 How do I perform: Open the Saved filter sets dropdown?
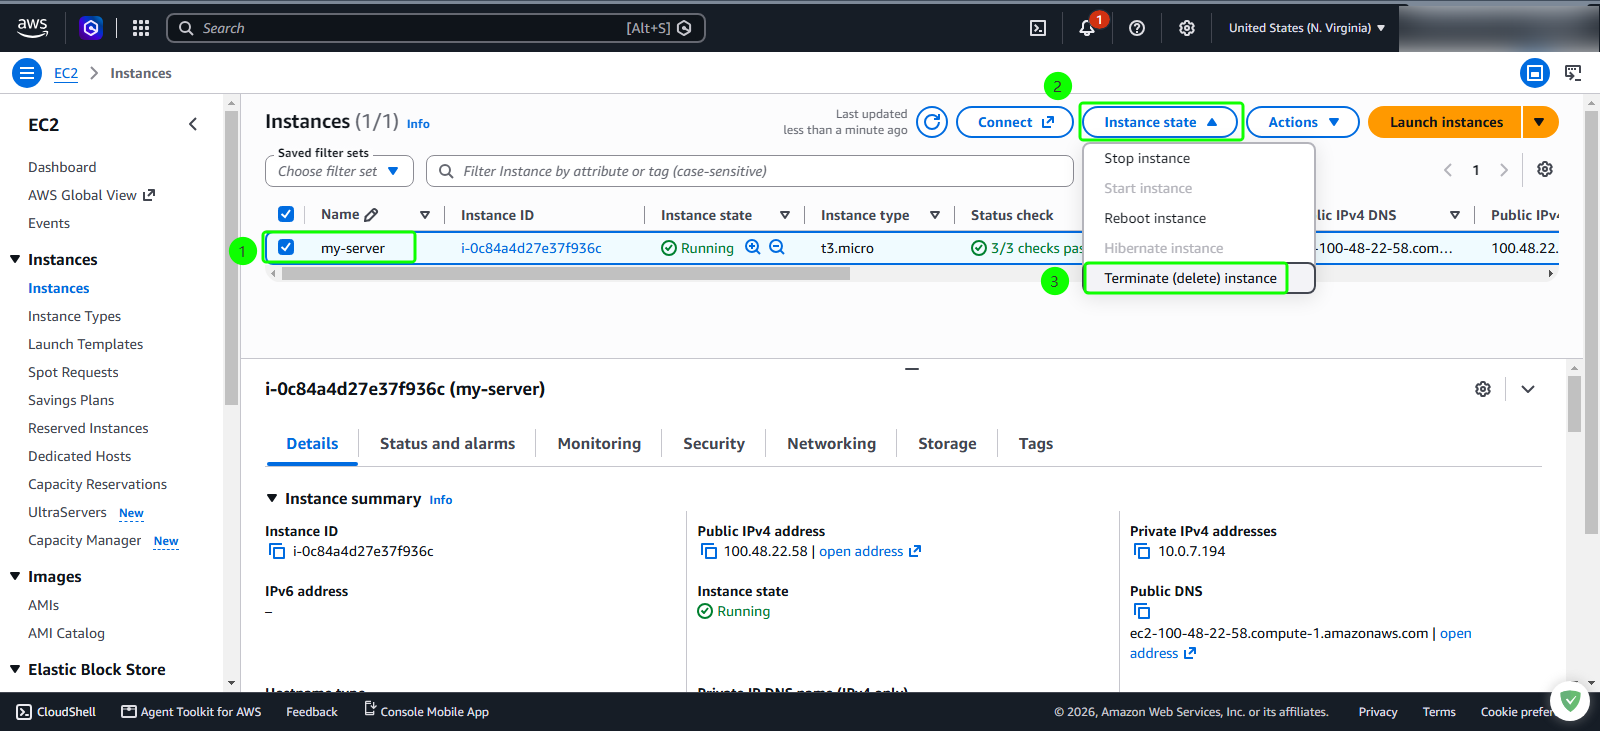(339, 171)
